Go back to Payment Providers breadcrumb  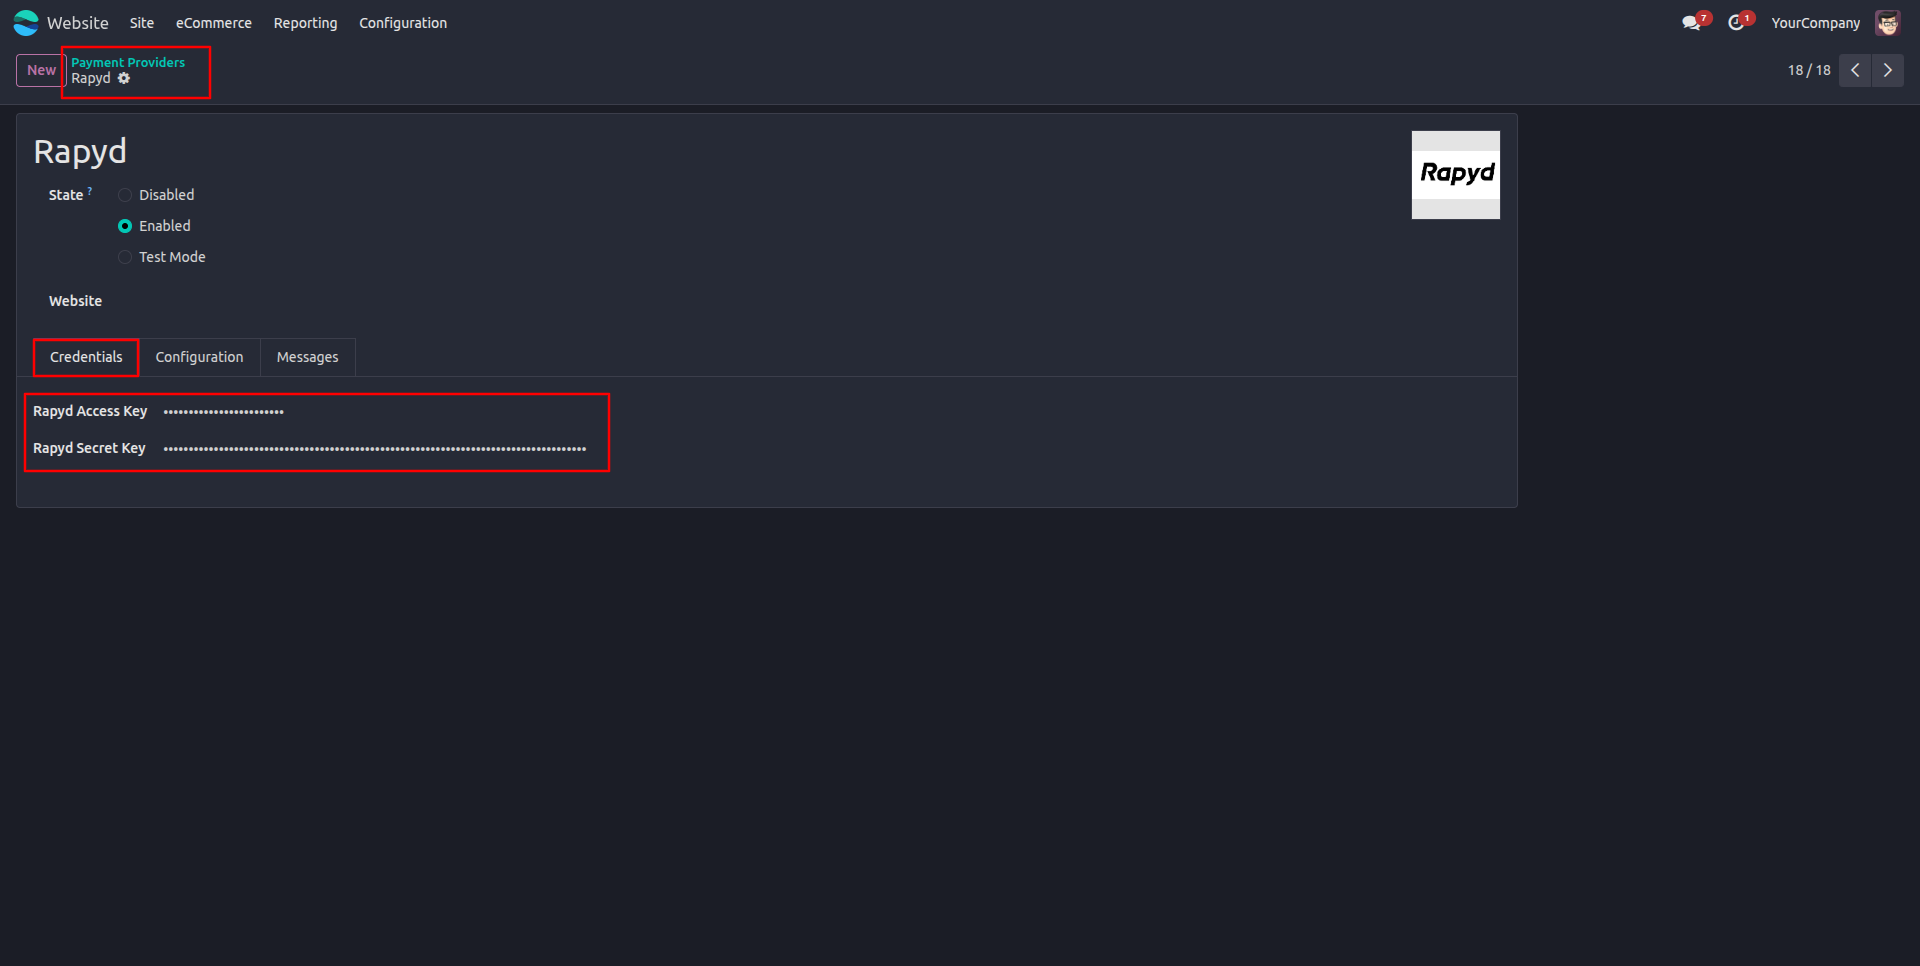pos(128,62)
